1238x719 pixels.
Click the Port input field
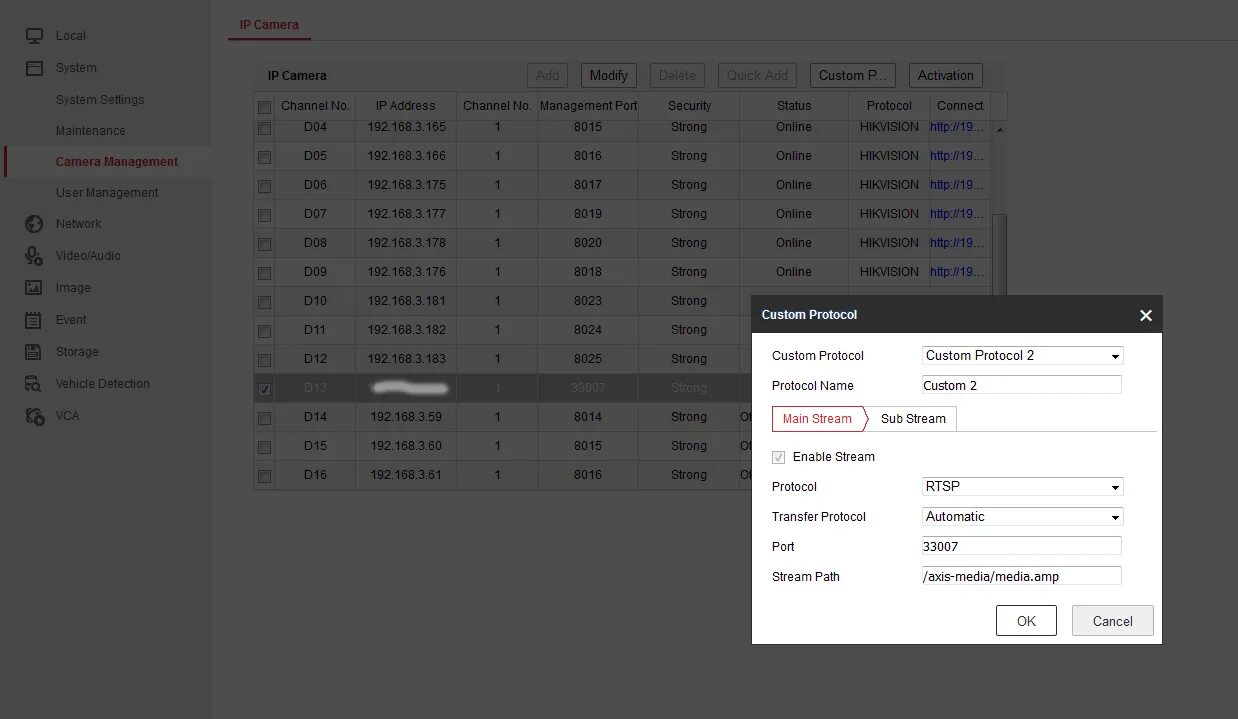pyautogui.click(x=1021, y=546)
